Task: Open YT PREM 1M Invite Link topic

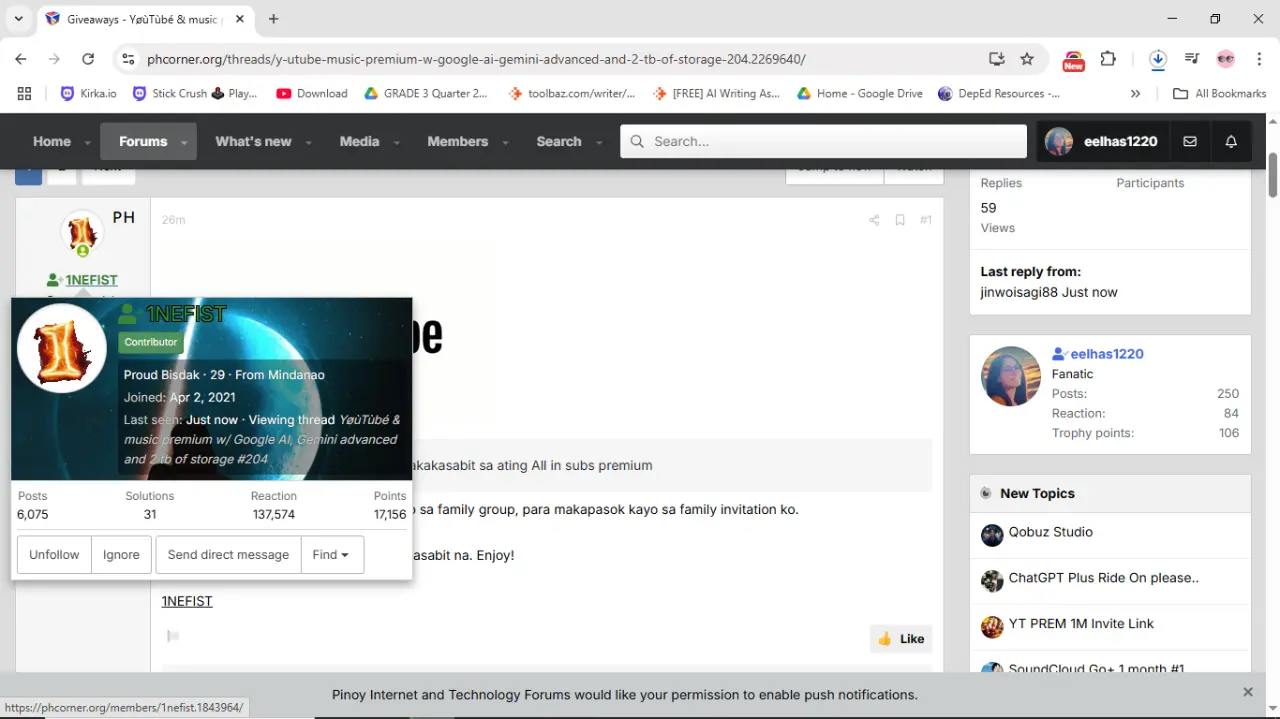Action: (x=1081, y=623)
